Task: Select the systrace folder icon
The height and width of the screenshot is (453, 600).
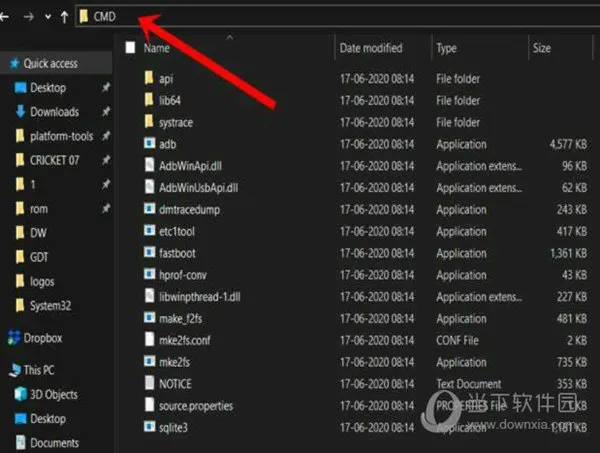Action: (149, 121)
